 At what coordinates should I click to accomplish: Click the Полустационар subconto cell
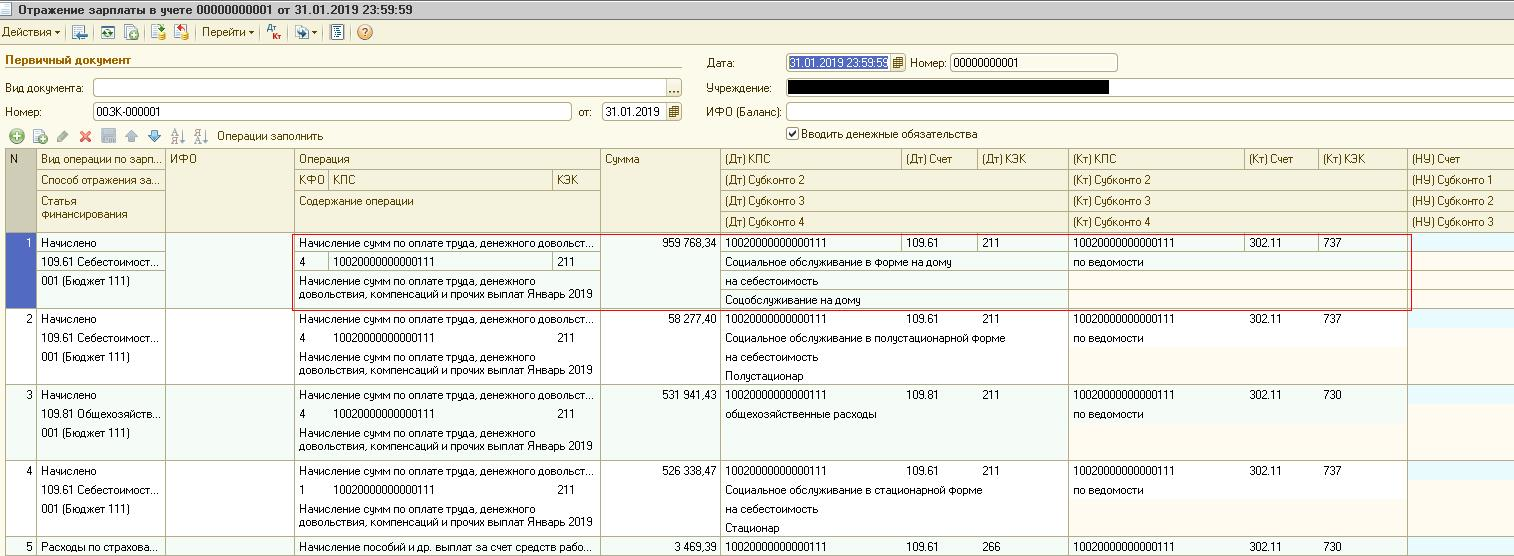894,376
